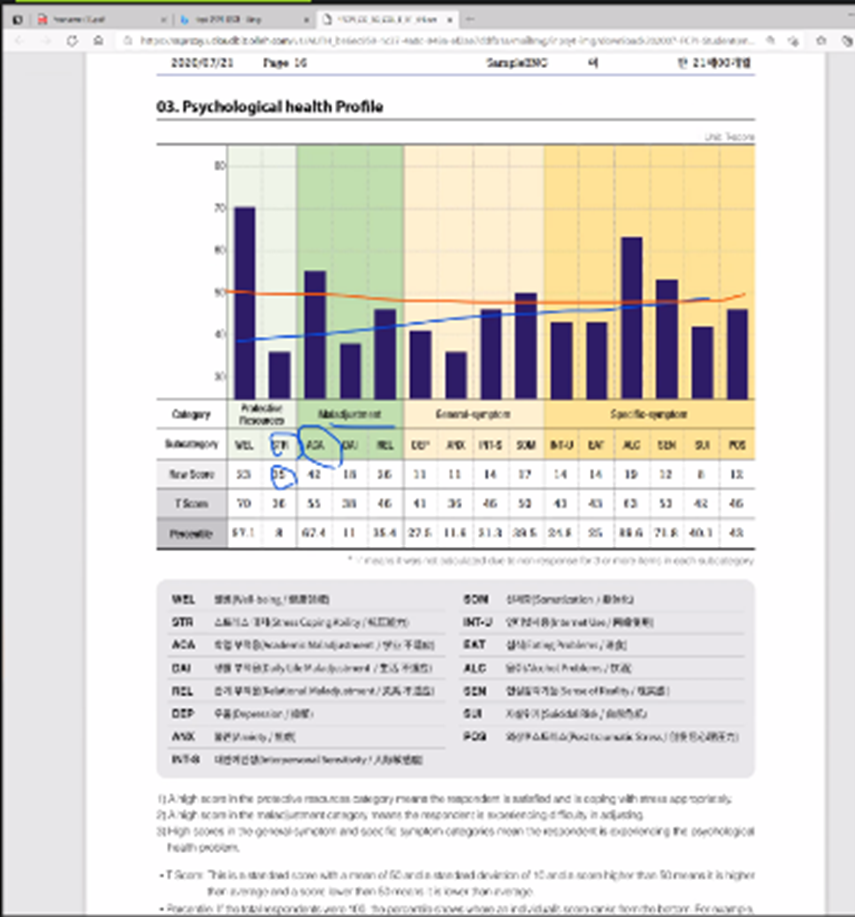
Task: Select the active PDF document tab
Action: coord(387,20)
